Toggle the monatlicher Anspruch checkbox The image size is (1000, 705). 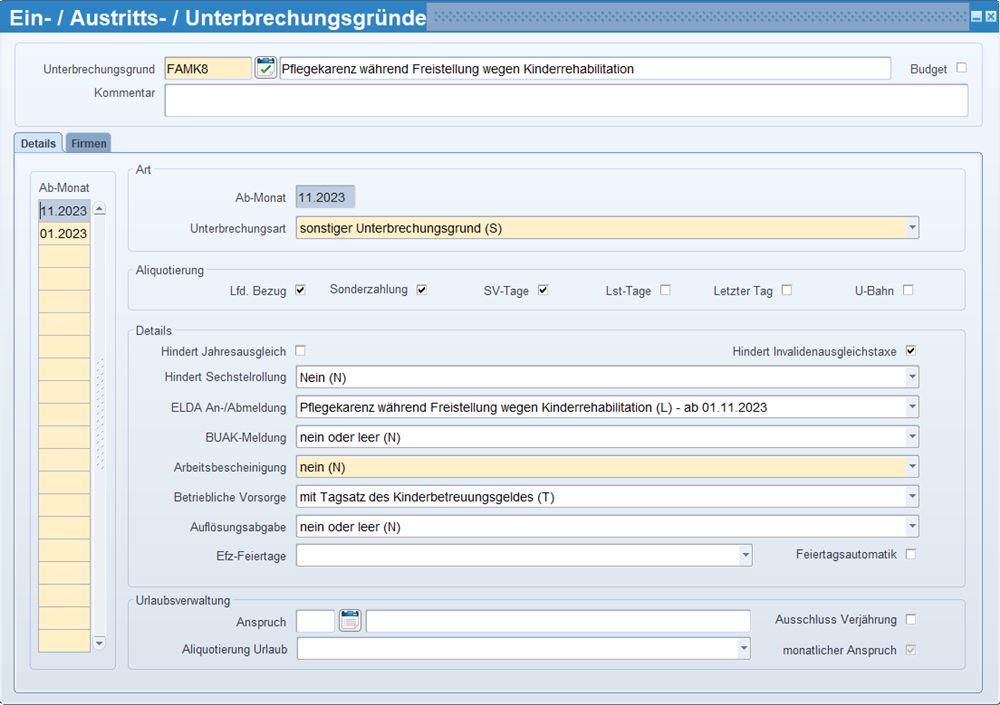pos(911,649)
